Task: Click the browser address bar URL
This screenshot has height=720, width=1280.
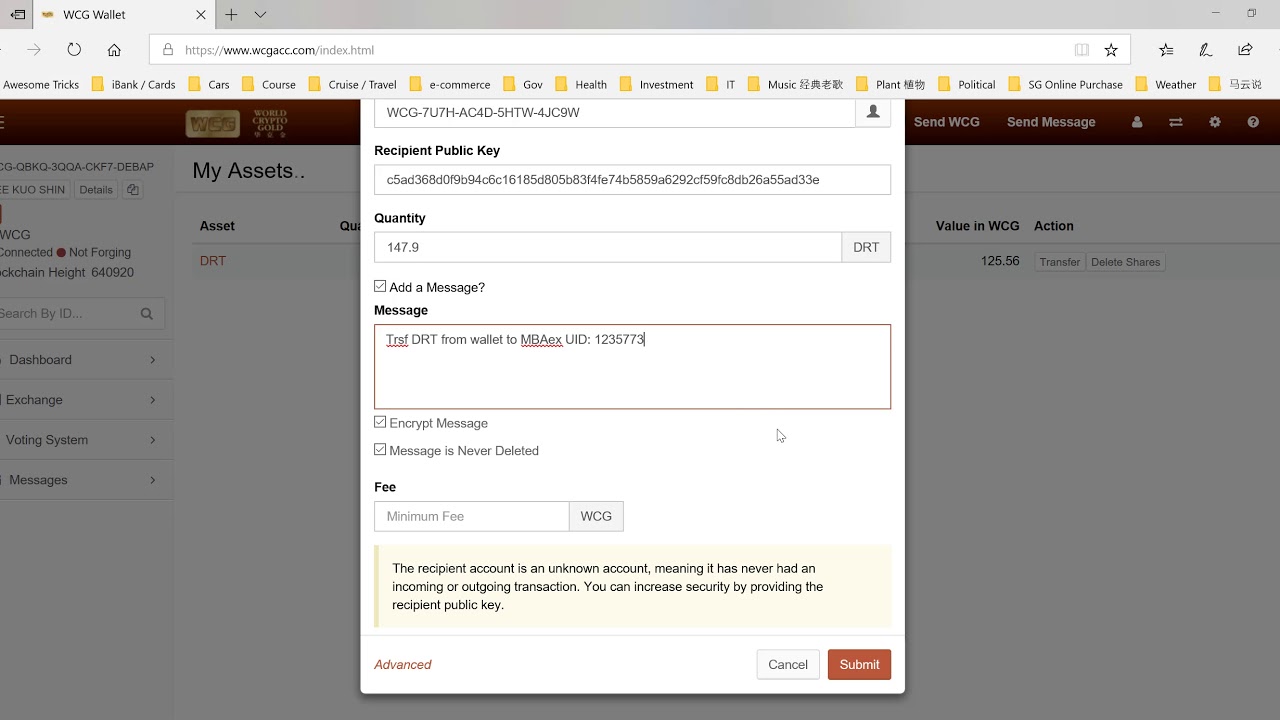Action: [280, 50]
